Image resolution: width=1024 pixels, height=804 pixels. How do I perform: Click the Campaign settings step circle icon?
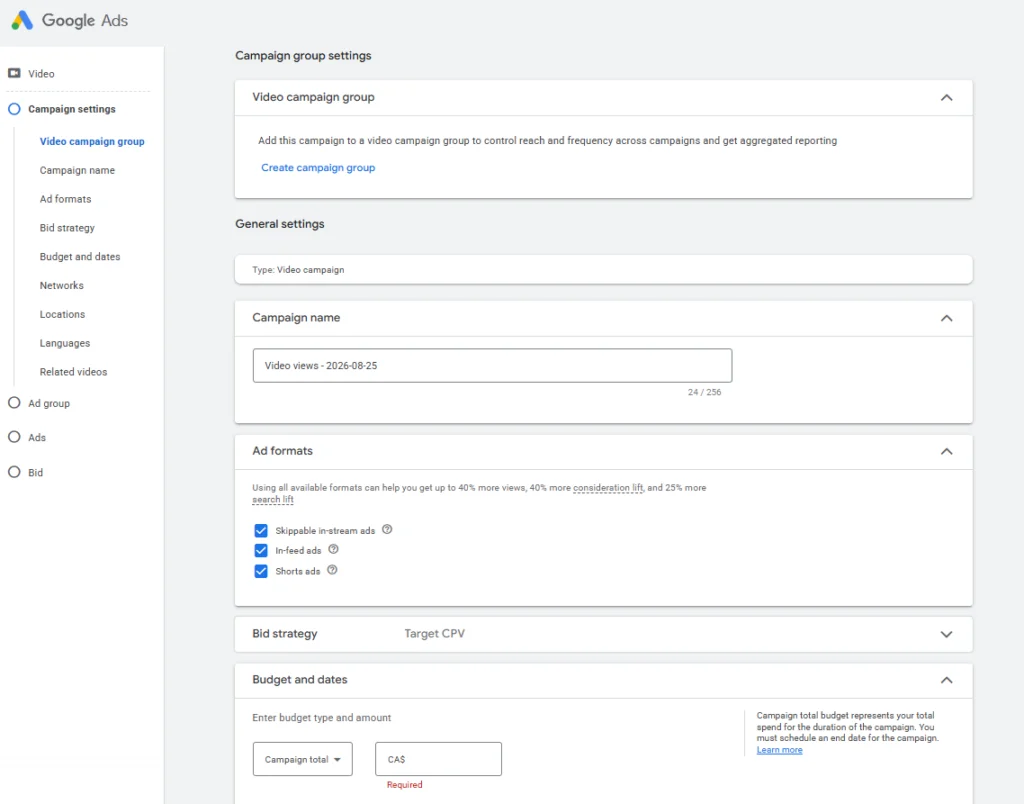tap(14, 109)
